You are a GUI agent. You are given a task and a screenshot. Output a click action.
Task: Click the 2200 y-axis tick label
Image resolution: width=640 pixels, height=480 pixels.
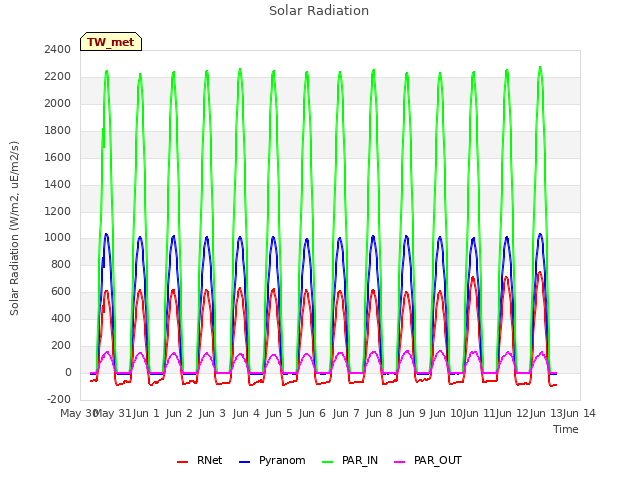pos(58,77)
